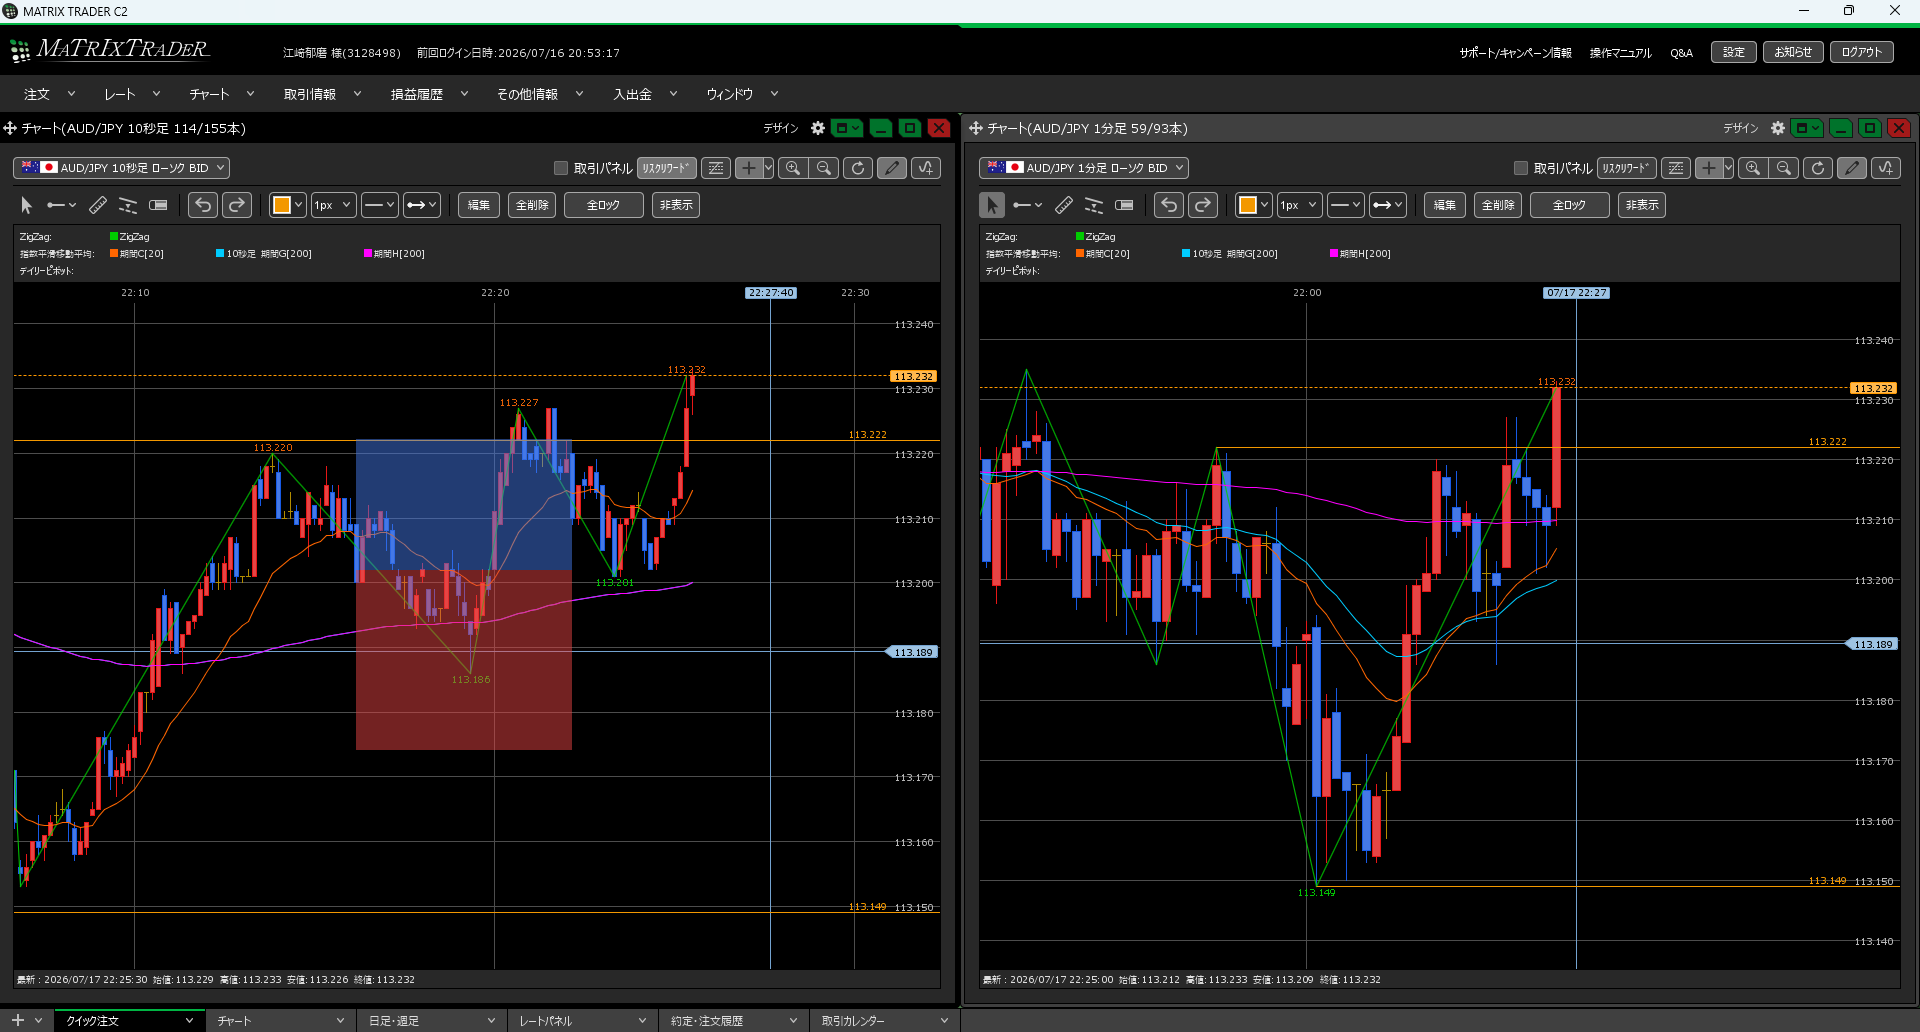Choose the ruler measure tool in the 1分足 chart
This screenshot has width=1920, height=1032.
[1064, 205]
